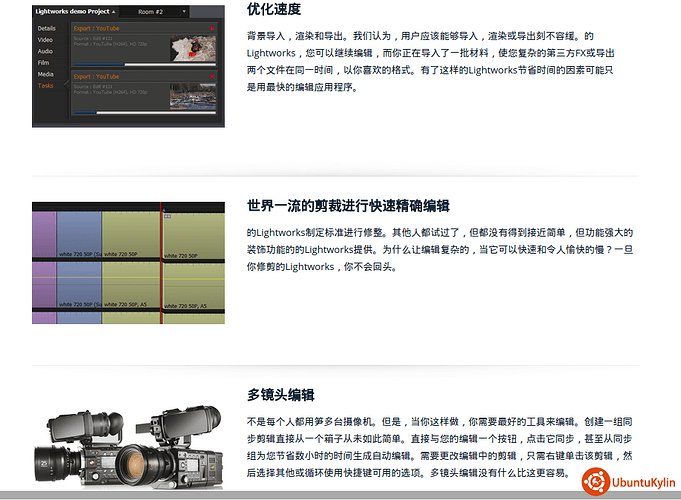Click the heading 世界一流的剪裁进行快速精确编辑
Image resolution: width=681 pixels, height=500 pixels.
(348, 205)
